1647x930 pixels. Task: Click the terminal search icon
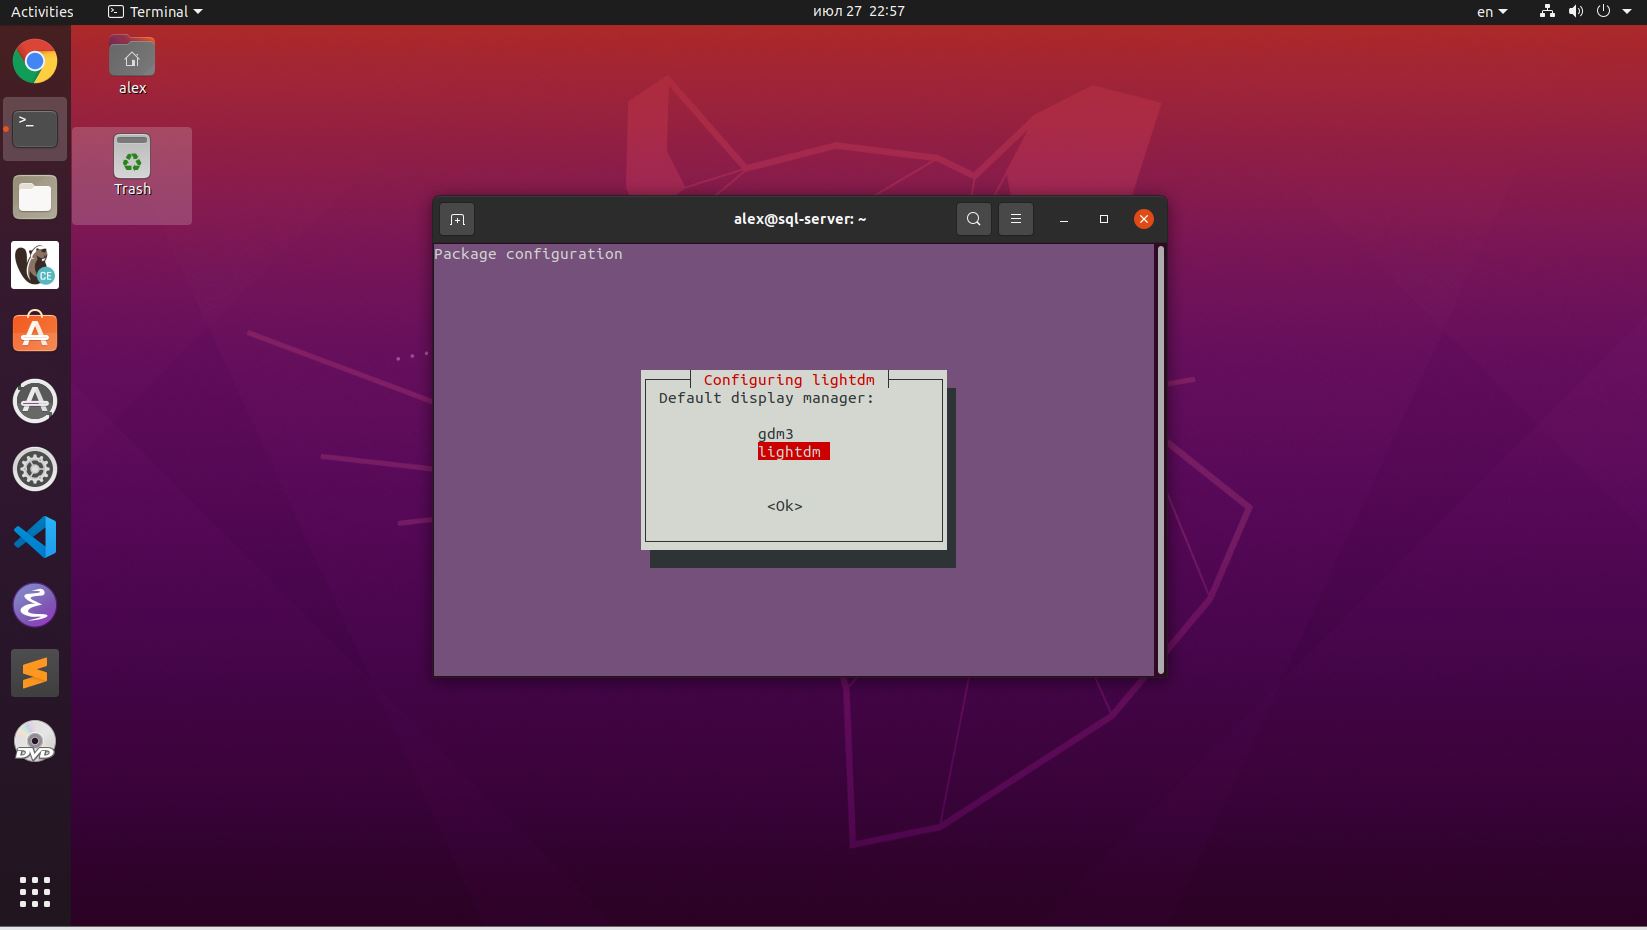974,219
